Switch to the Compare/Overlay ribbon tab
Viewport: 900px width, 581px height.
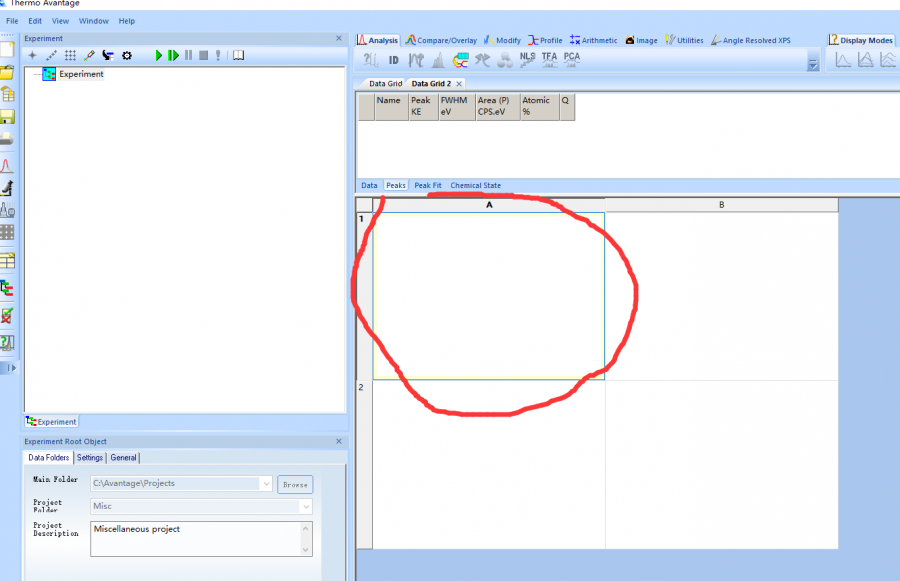[x=440, y=40]
